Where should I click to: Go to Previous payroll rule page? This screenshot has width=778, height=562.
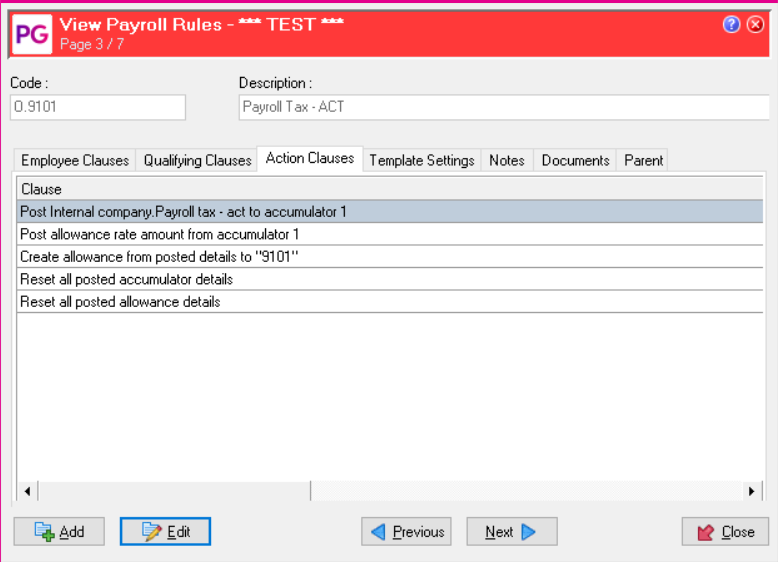[406, 532]
